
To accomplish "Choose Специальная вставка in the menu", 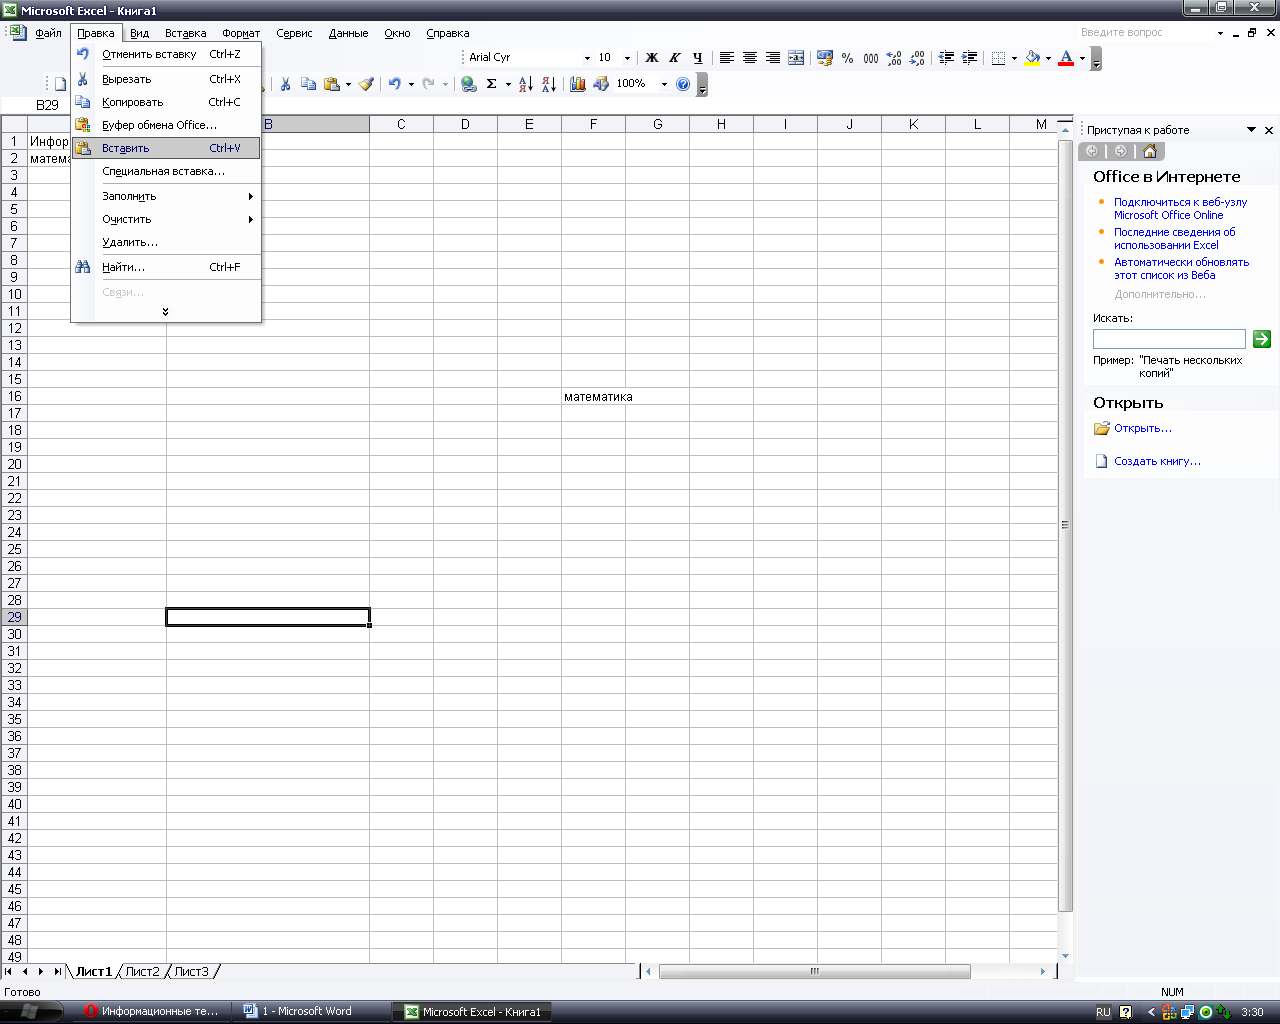I will (166, 171).
